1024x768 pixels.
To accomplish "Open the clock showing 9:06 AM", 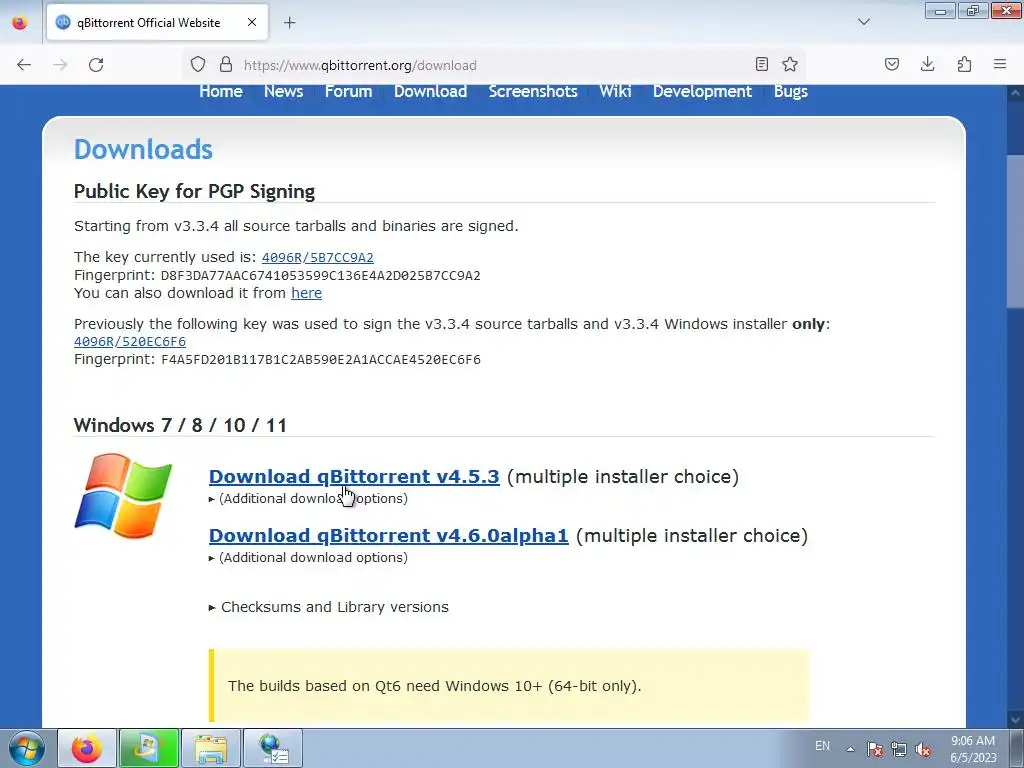I will pos(973,749).
